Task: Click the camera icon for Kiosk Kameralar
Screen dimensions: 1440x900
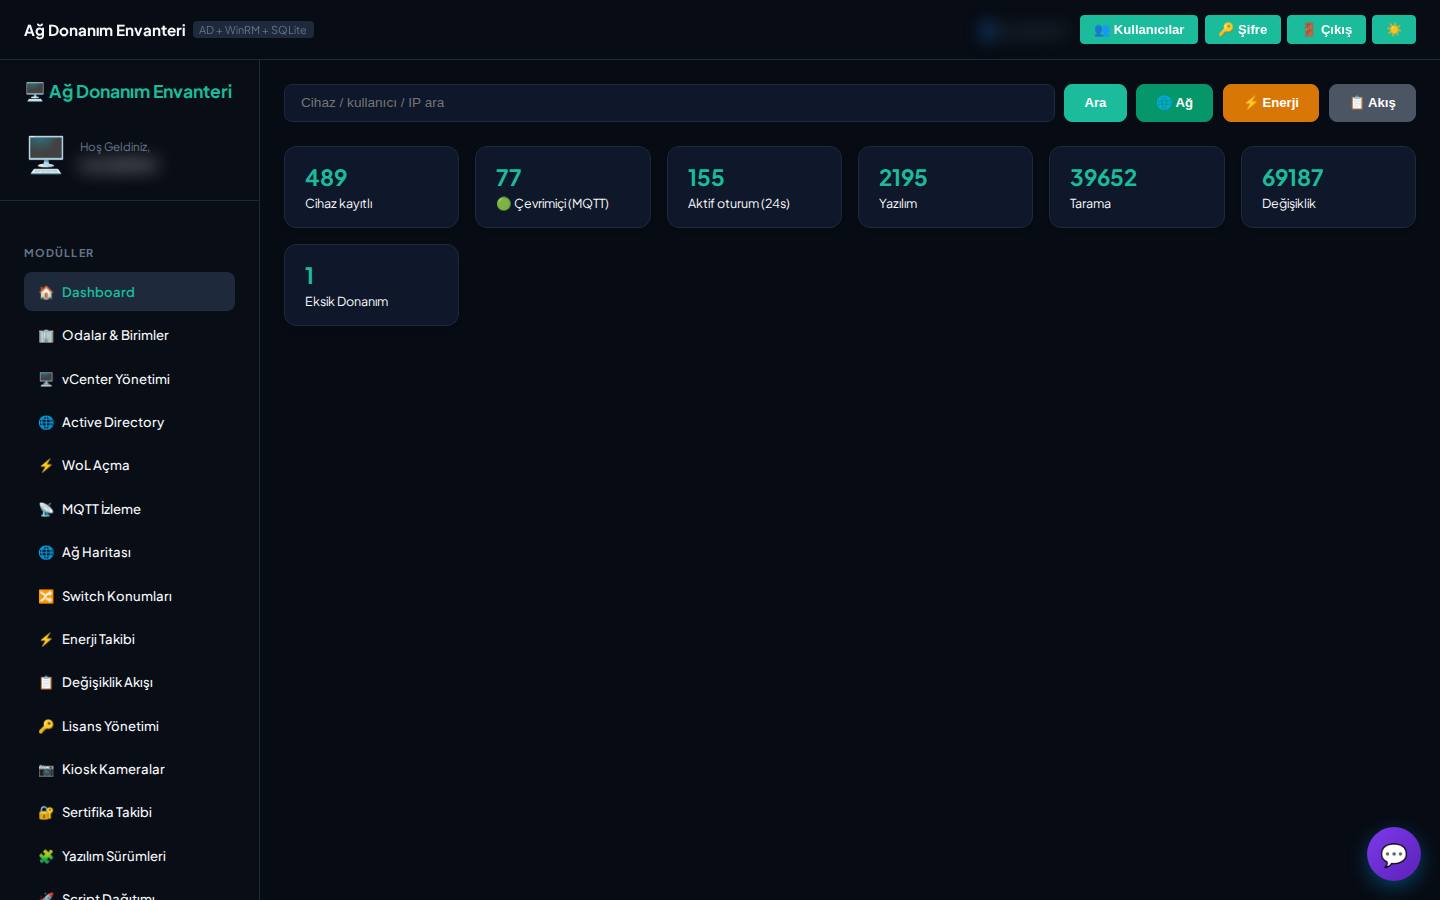Action: (x=46, y=770)
